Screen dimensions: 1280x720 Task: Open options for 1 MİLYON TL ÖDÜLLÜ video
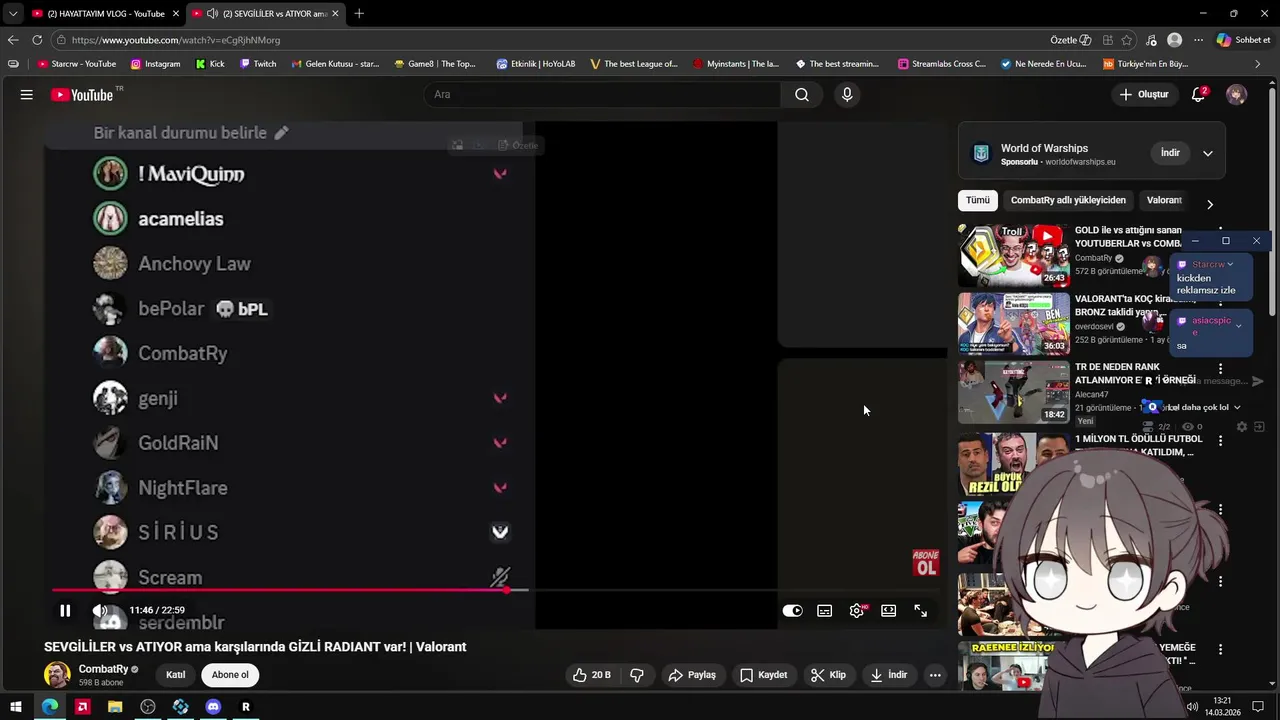point(1220,440)
